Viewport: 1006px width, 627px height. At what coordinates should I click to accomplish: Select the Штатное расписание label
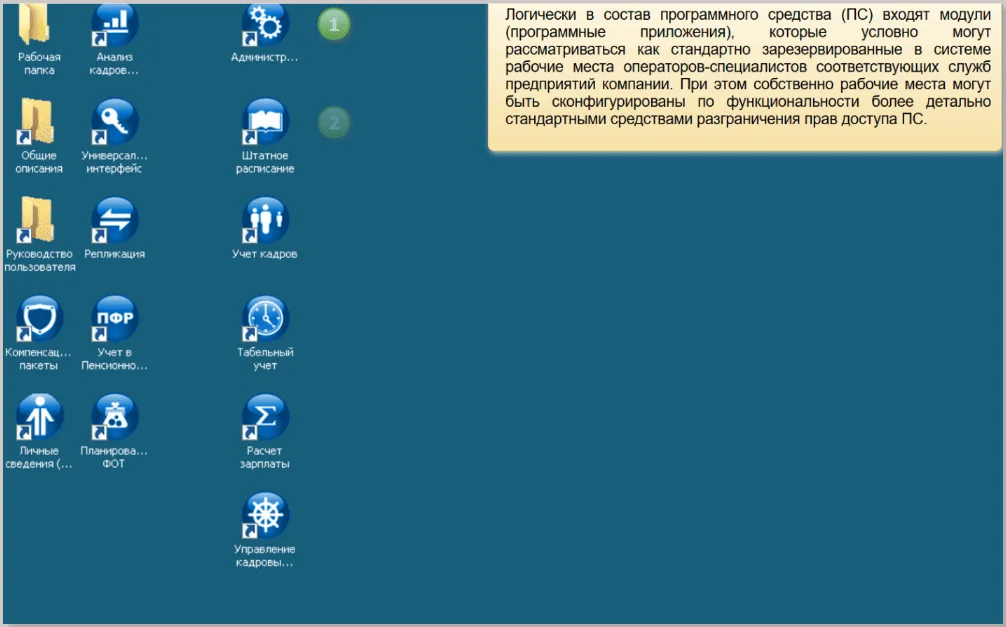265,162
